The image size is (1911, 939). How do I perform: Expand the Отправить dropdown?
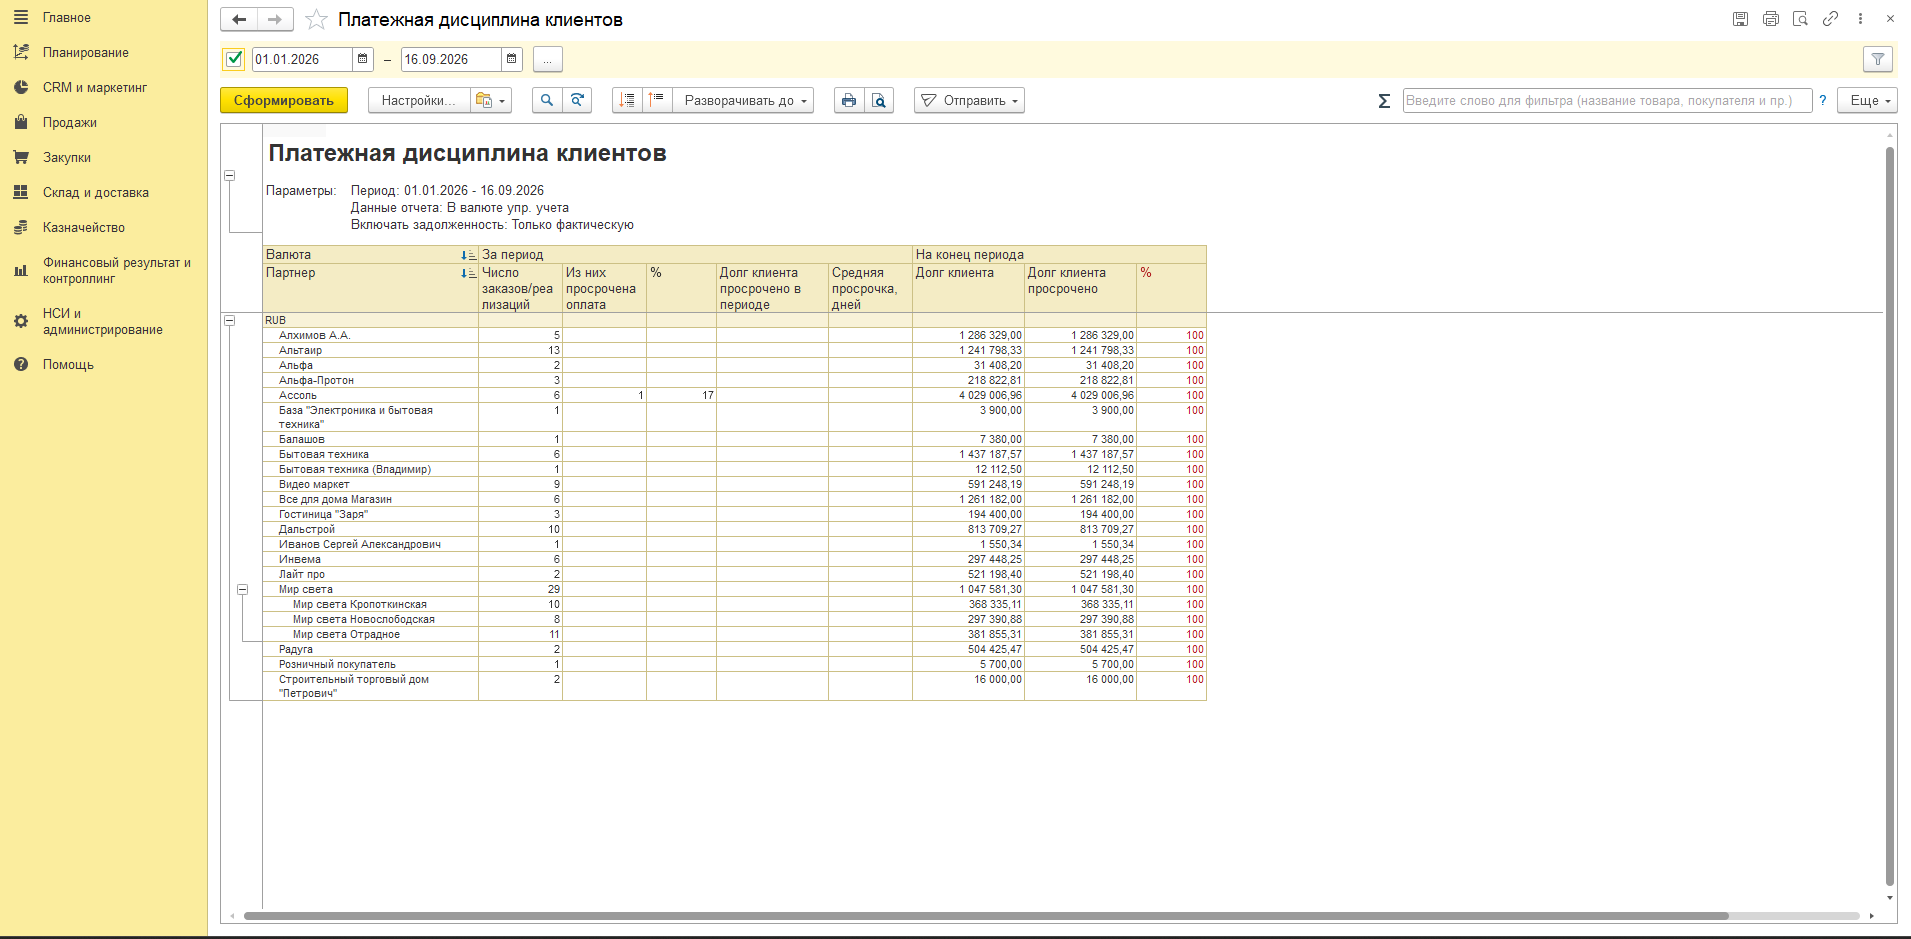coord(969,100)
